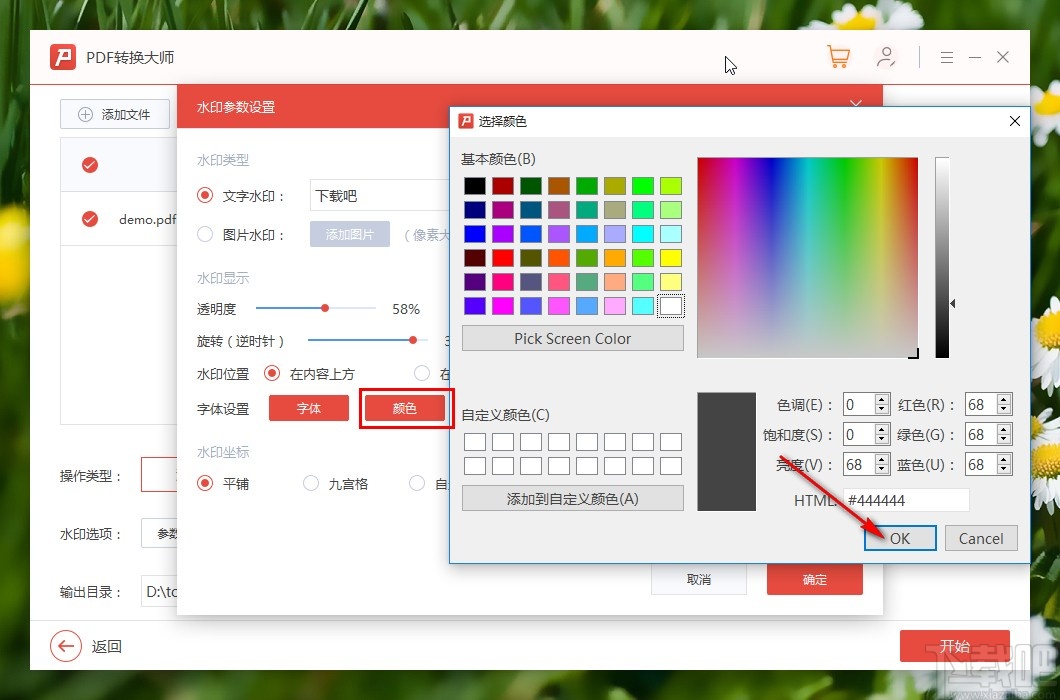Click the PDF转换大师 logo icon

pos(62,57)
